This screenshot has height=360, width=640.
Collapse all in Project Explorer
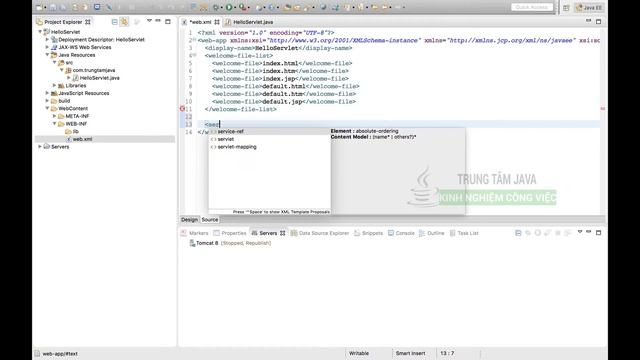[x=115, y=22]
